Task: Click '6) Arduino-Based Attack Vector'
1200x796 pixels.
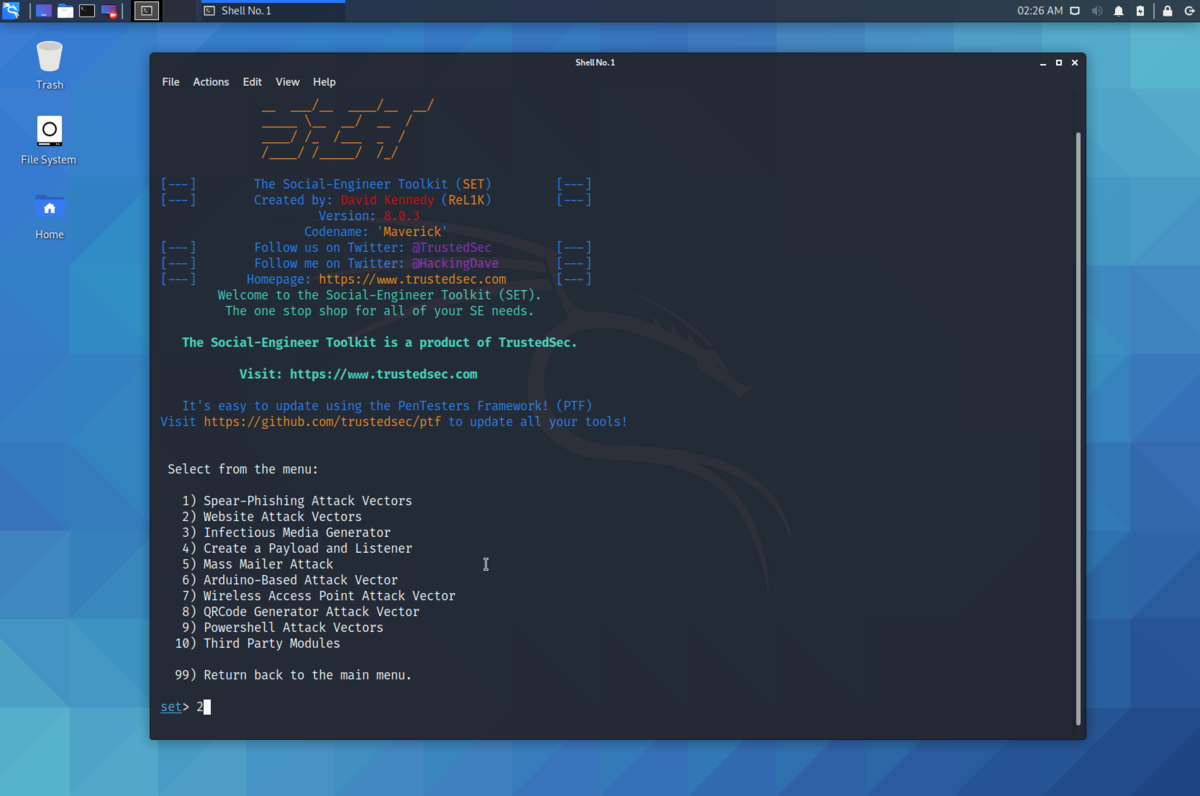Action: [x=290, y=580]
